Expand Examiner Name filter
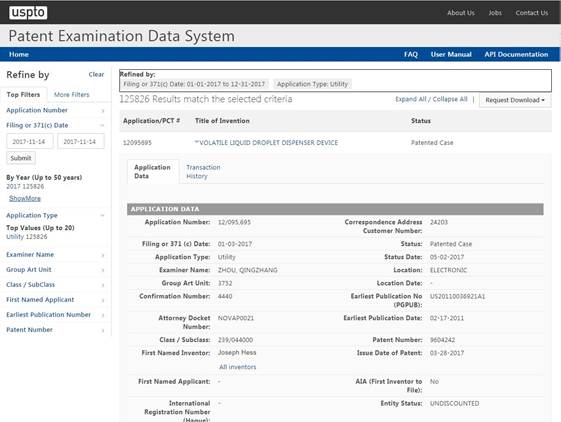The height and width of the screenshot is (422, 561). tap(55, 255)
